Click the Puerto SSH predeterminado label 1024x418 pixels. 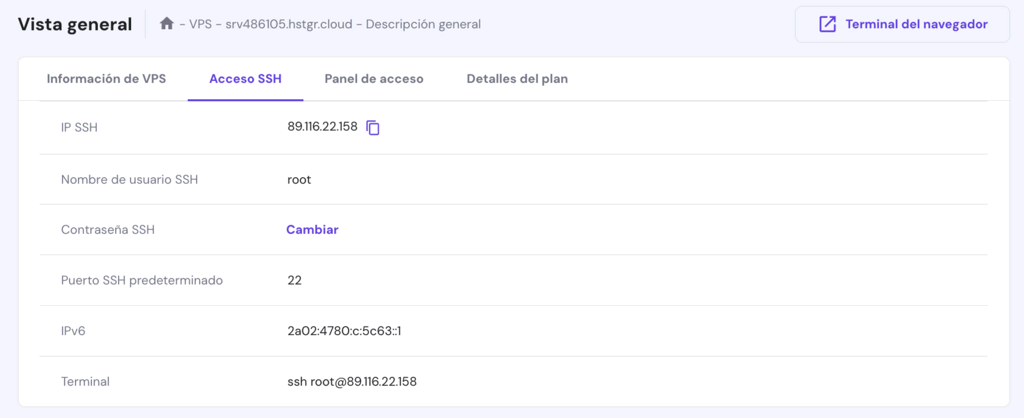pos(142,280)
